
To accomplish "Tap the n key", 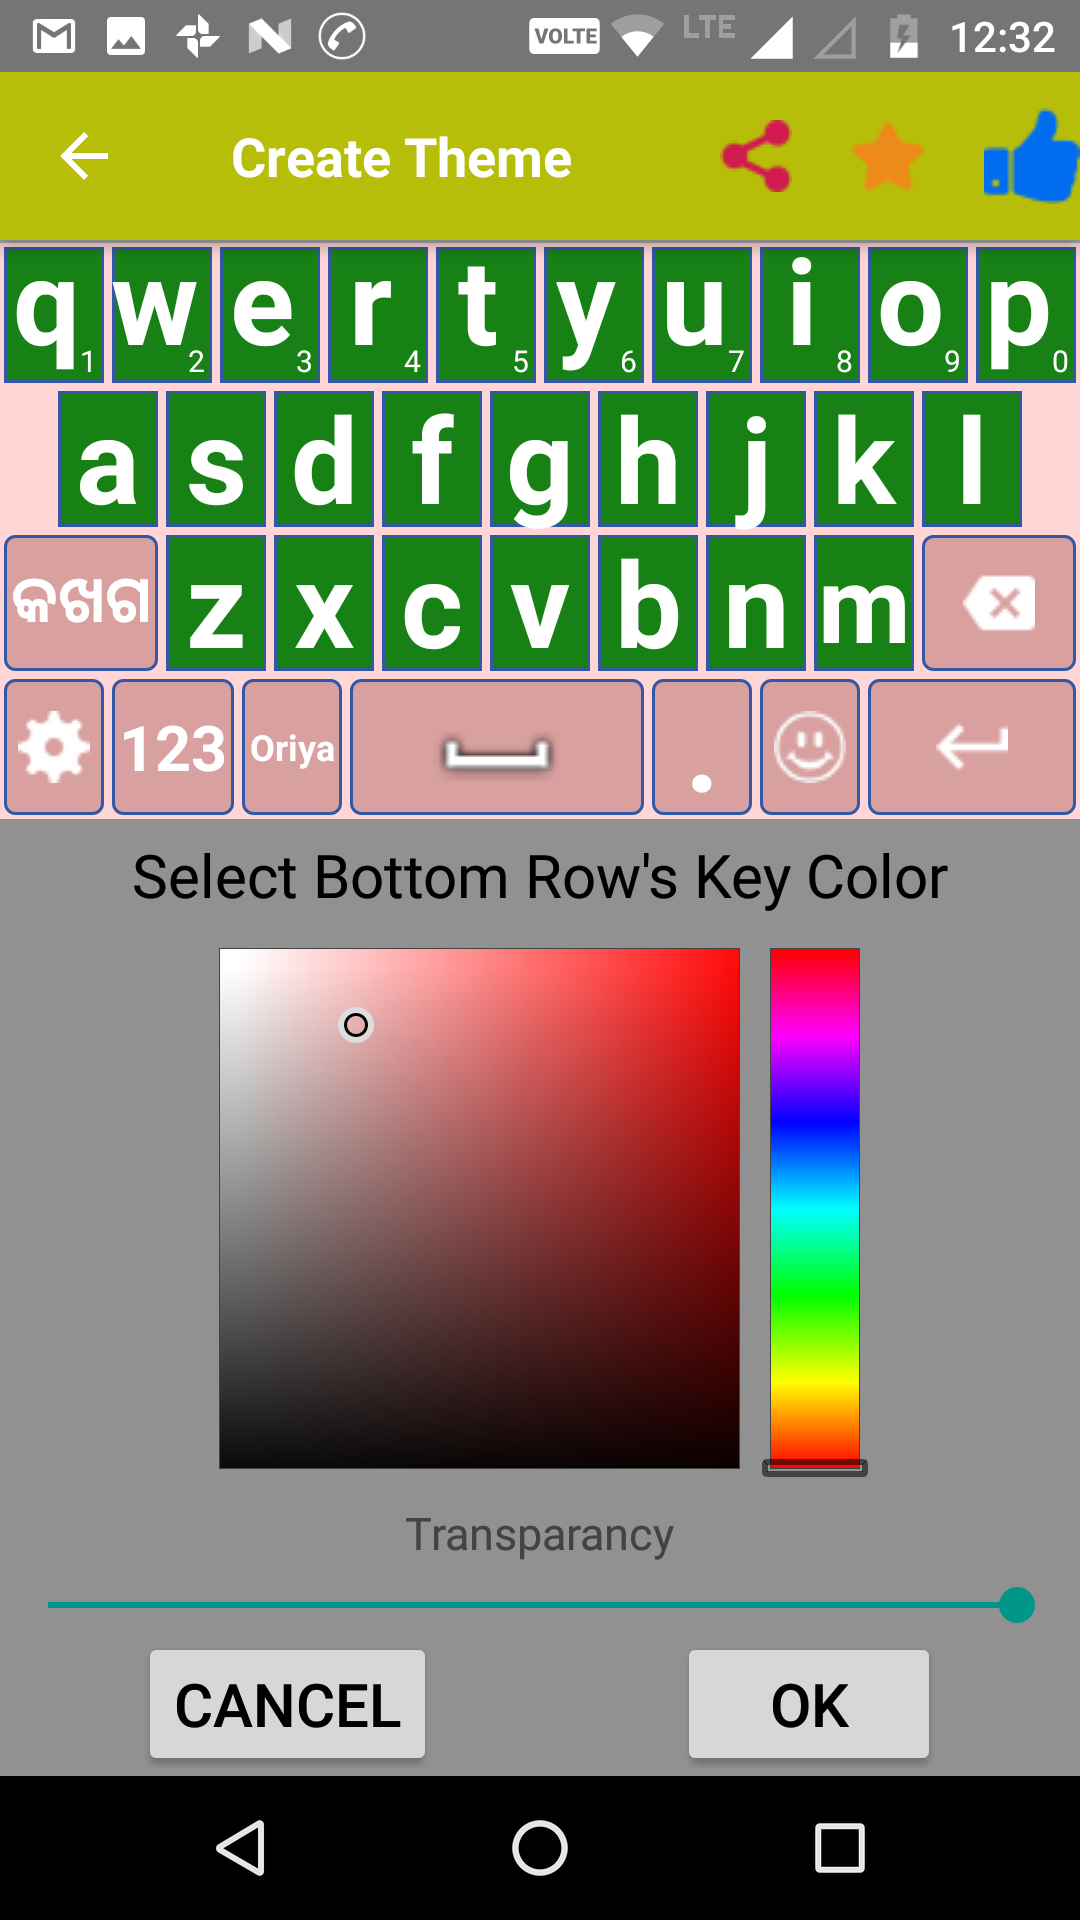I will pos(756,603).
